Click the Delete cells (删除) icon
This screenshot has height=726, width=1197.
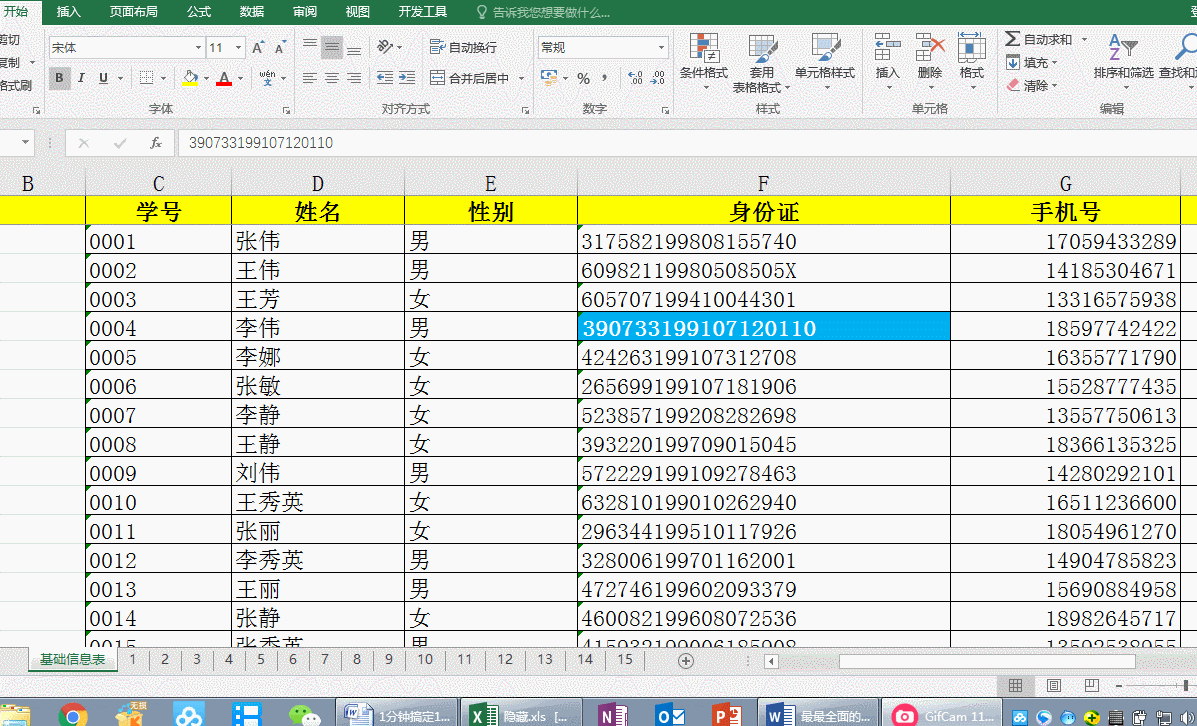[x=929, y=49]
